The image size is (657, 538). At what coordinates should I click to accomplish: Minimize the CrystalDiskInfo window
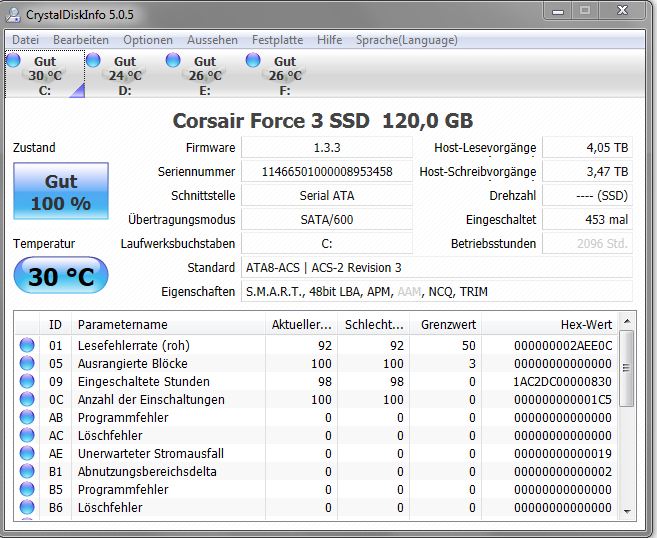(x=558, y=11)
